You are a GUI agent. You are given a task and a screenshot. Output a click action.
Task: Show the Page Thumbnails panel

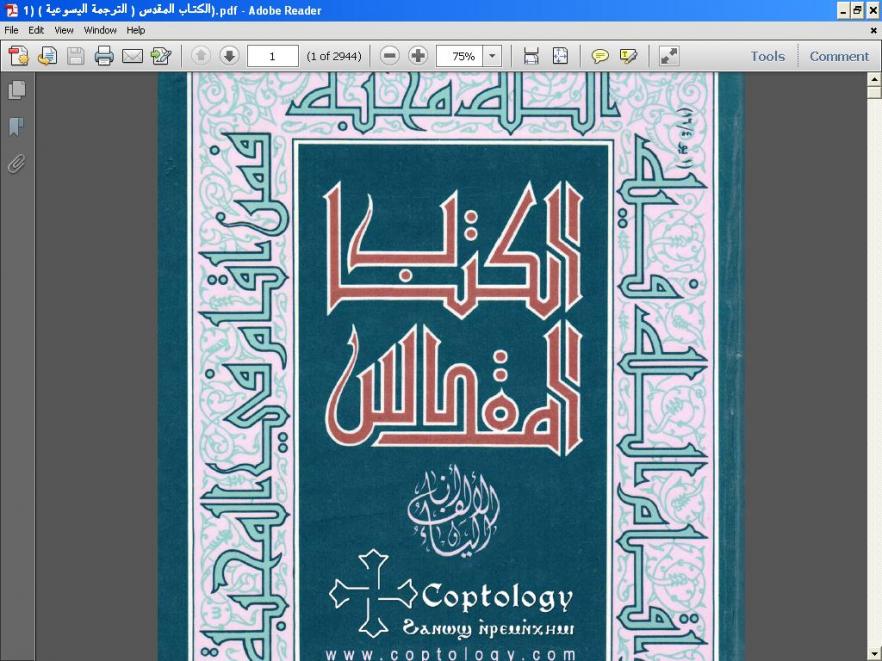(x=17, y=90)
